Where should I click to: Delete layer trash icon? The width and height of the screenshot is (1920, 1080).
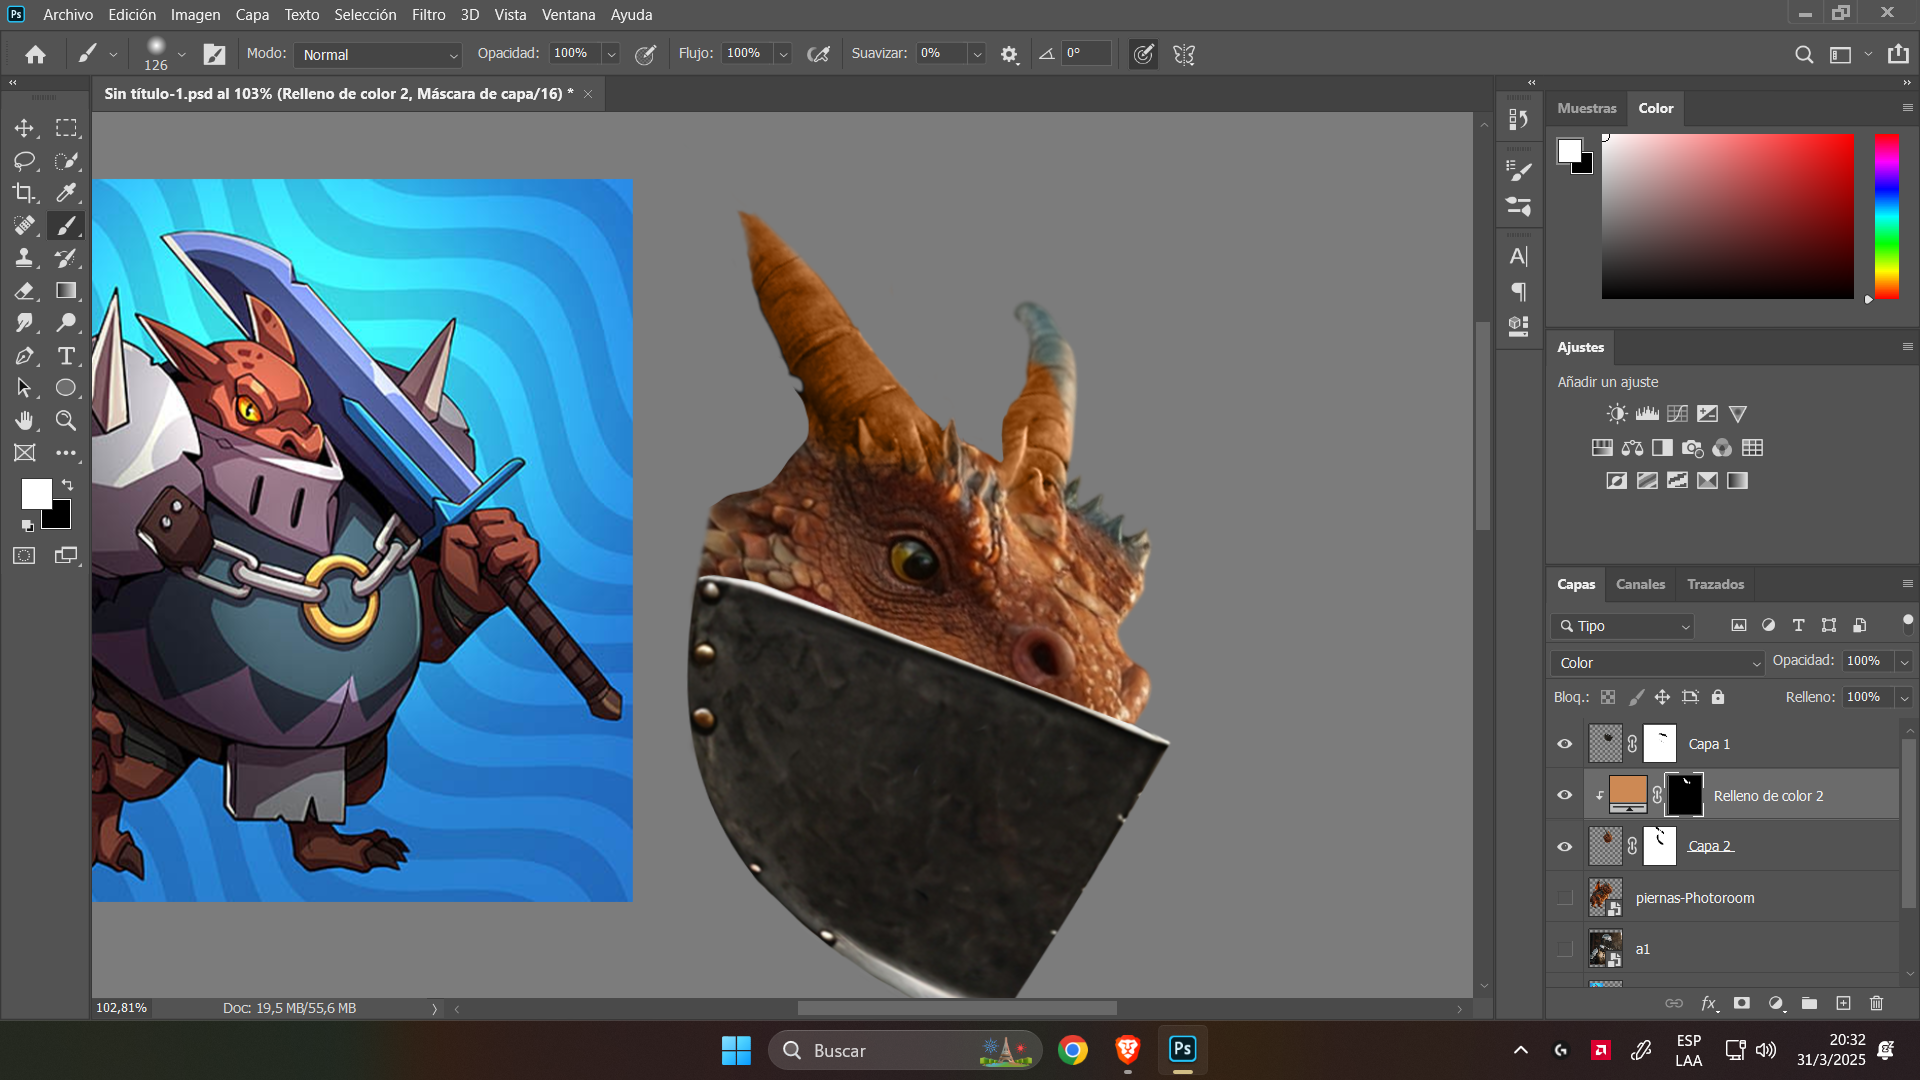click(1876, 1003)
